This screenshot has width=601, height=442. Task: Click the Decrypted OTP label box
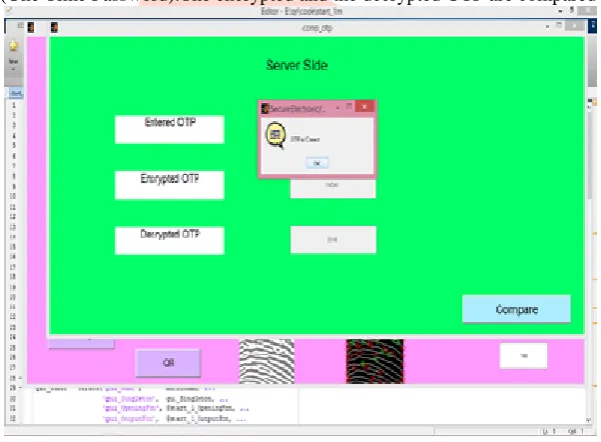click(x=169, y=241)
